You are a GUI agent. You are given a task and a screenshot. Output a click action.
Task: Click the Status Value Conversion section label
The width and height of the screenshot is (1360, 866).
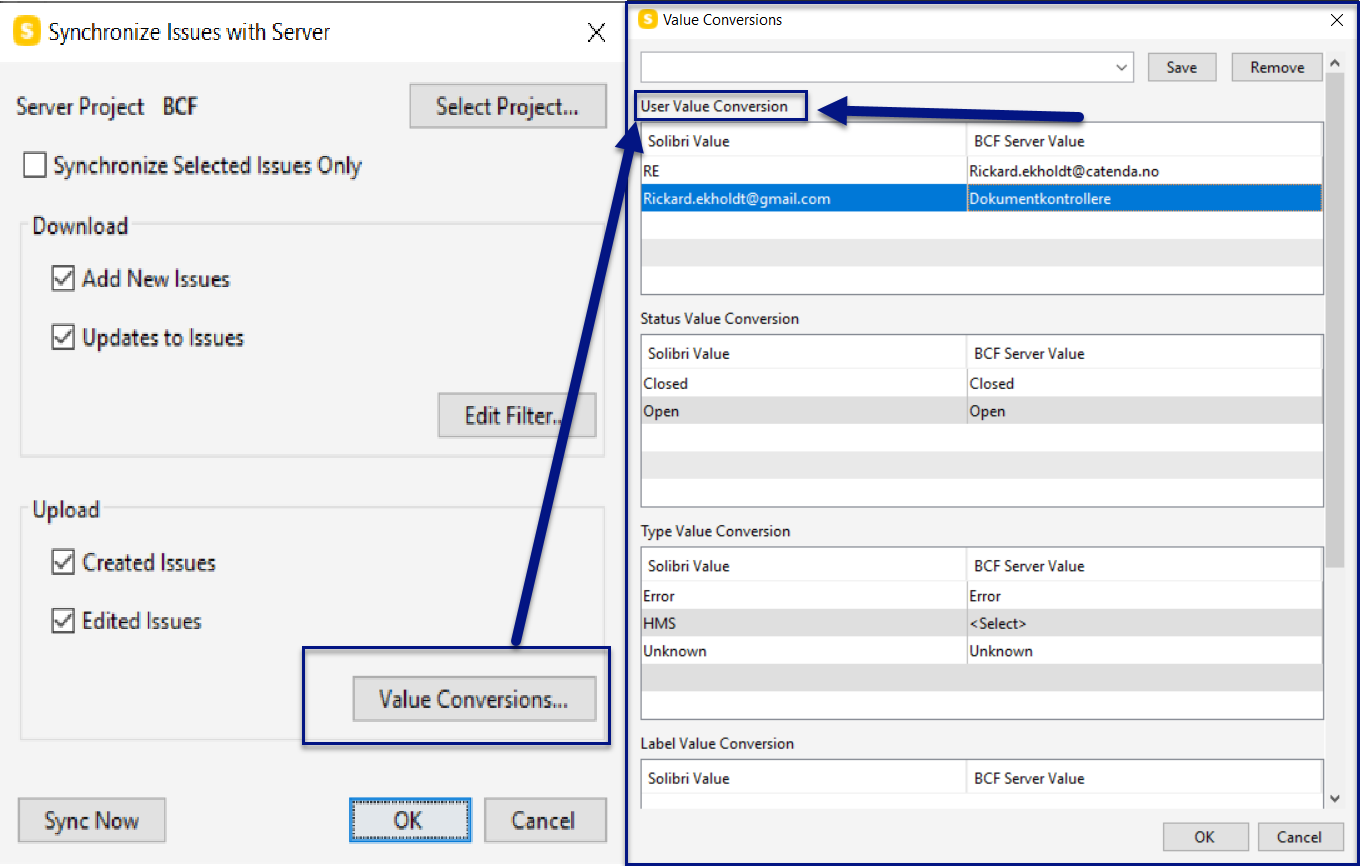tap(720, 319)
